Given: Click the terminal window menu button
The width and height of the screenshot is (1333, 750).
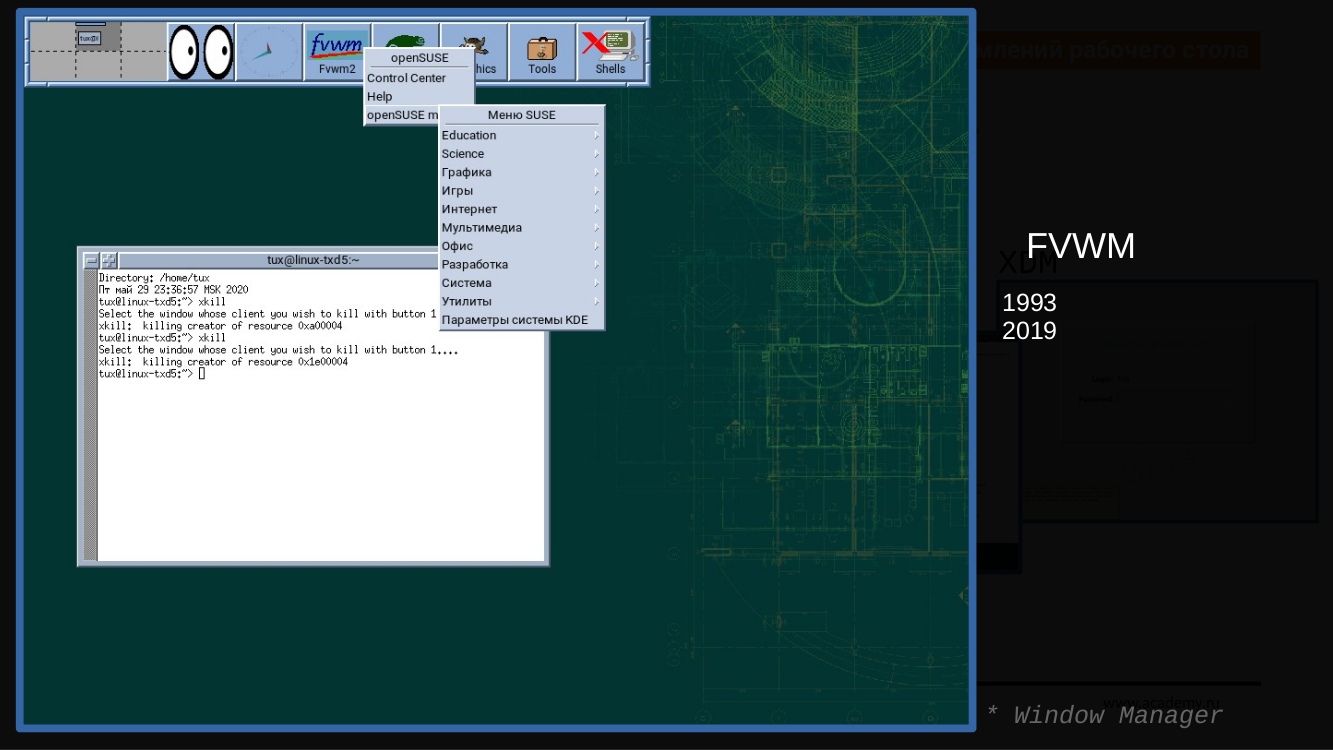Looking at the screenshot, I should point(91,260).
